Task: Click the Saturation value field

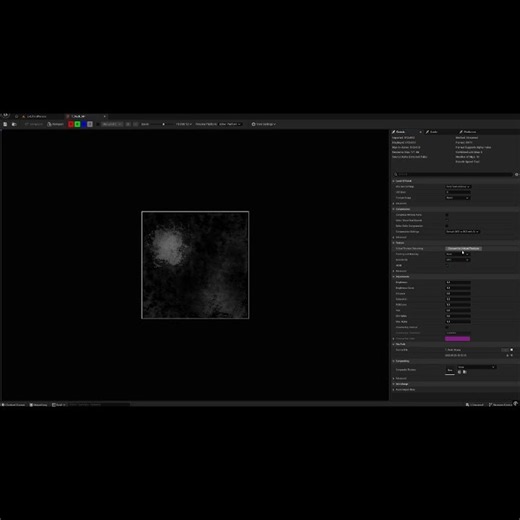Action: pyautogui.click(x=458, y=299)
